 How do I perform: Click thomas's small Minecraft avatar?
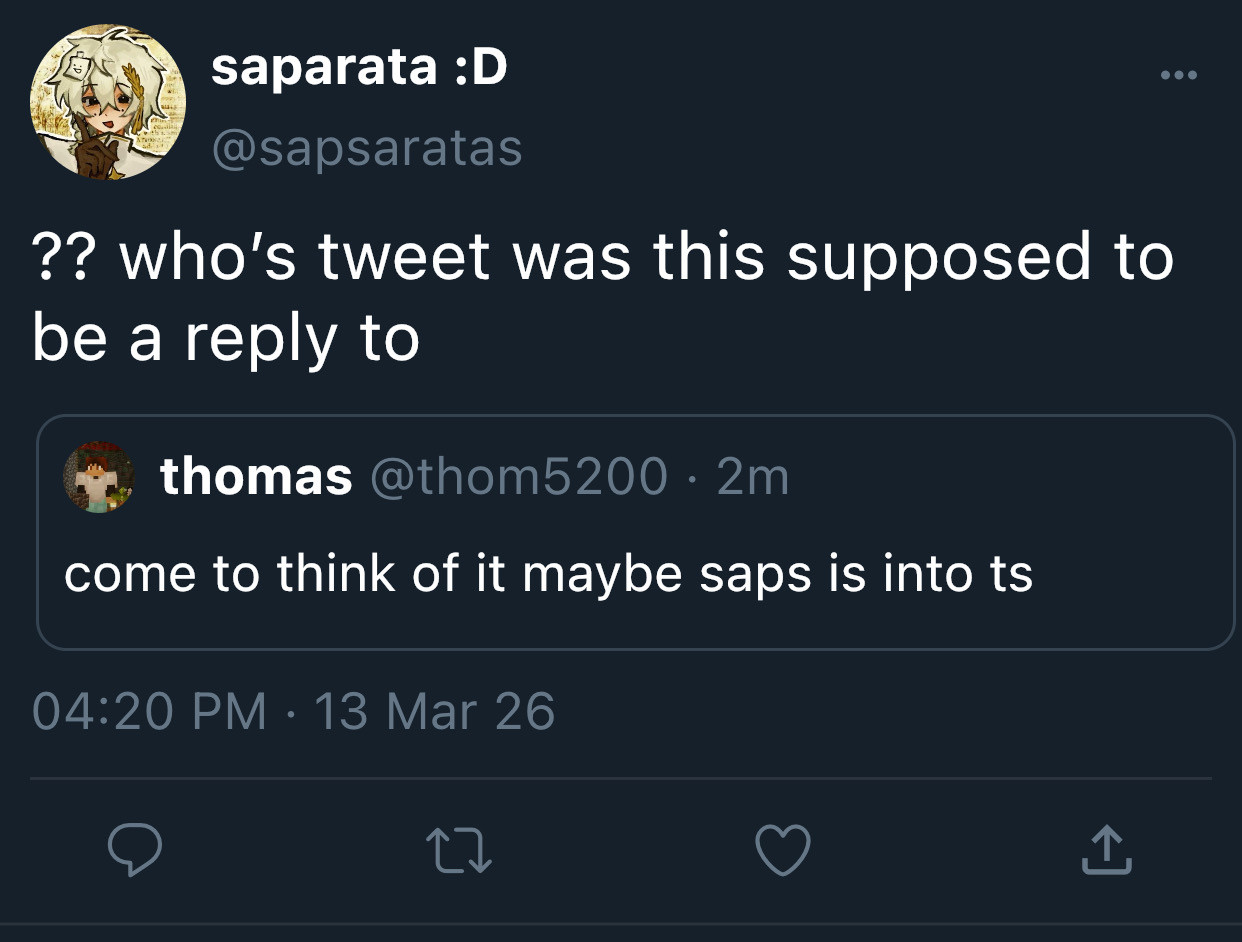[x=99, y=477]
